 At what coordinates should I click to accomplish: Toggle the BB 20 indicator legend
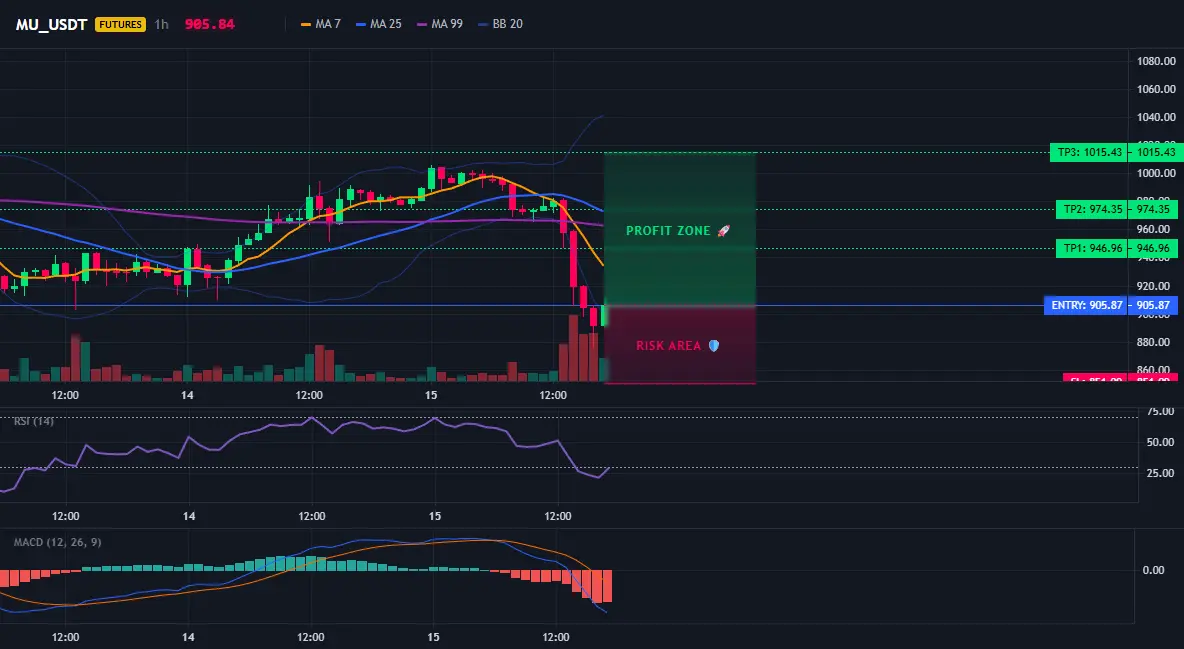[x=501, y=24]
